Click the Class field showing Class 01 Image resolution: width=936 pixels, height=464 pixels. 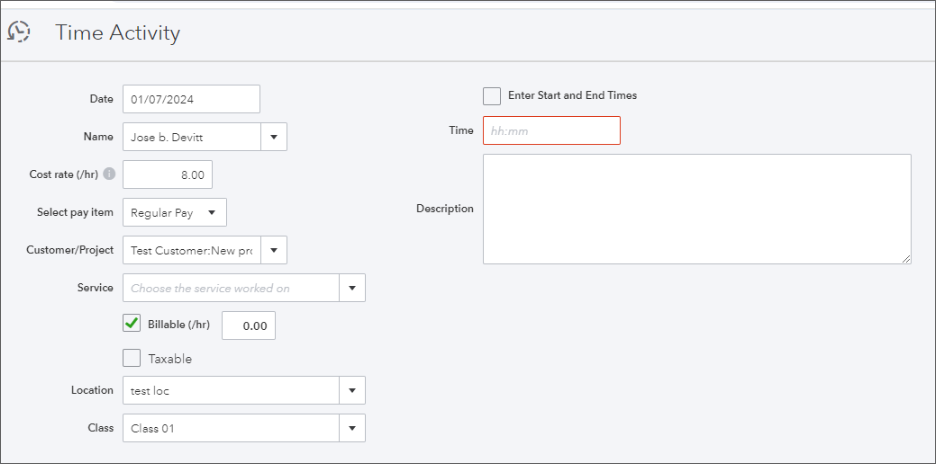pyautogui.click(x=231, y=428)
